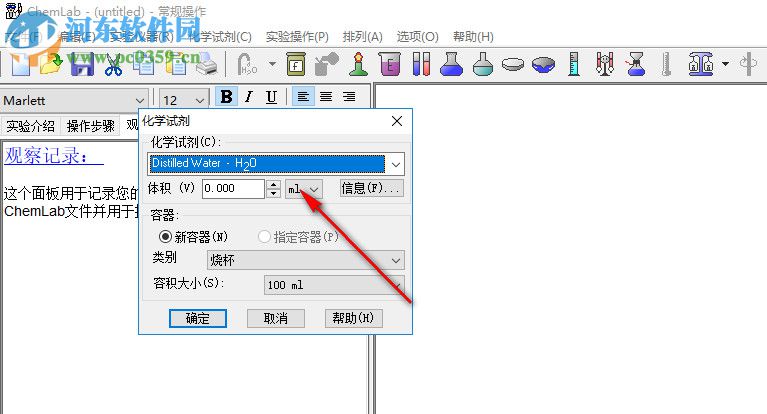Image resolution: width=767 pixels, height=414 pixels.
Task: Open the Distilled Water reagent dropdown
Action: point(276,164)
